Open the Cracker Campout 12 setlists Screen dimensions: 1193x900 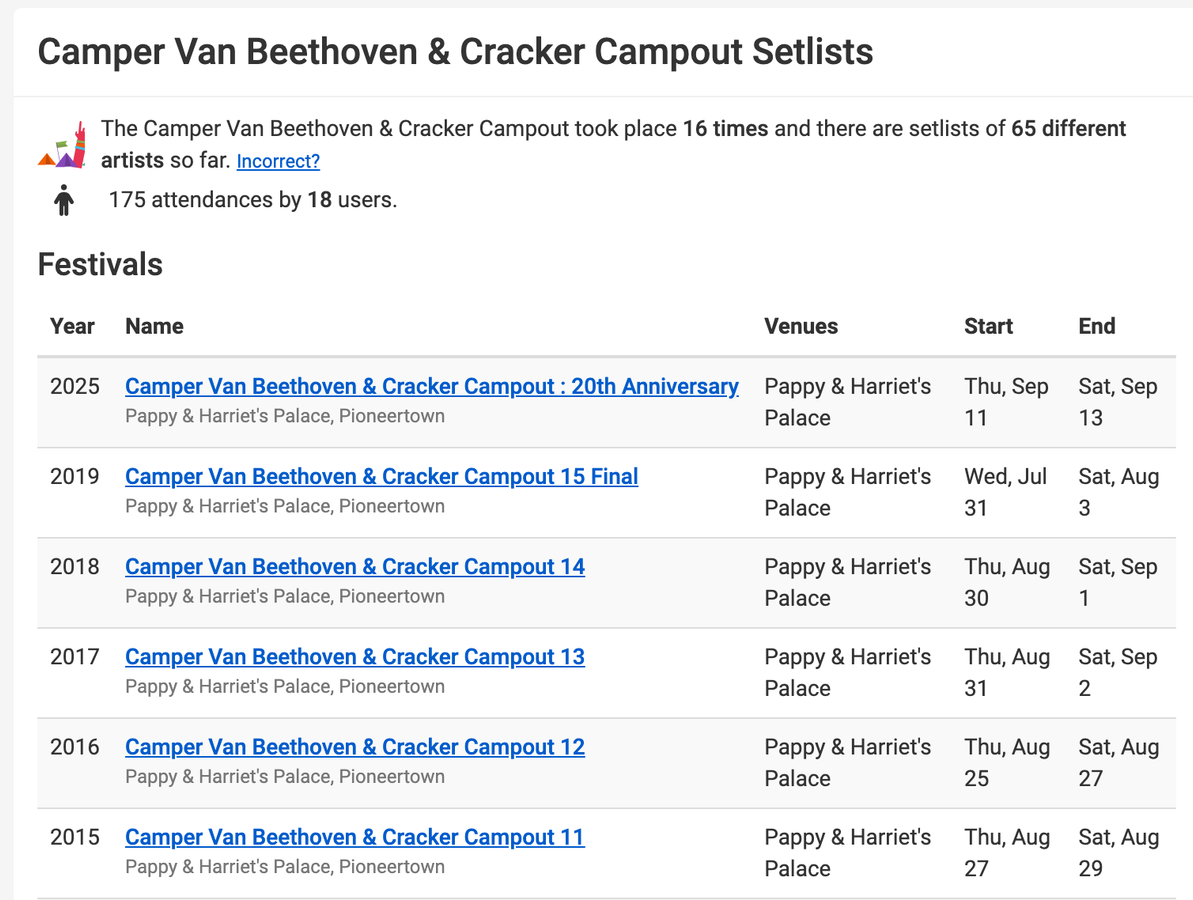[x=355, y=746]
